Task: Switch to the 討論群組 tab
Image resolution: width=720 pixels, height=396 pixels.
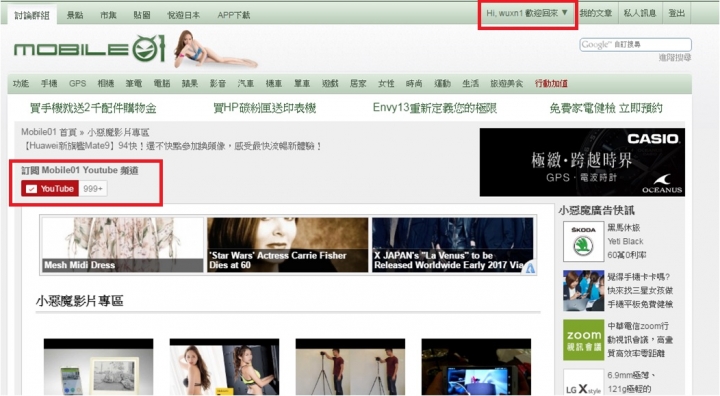Action: point(32,15)
